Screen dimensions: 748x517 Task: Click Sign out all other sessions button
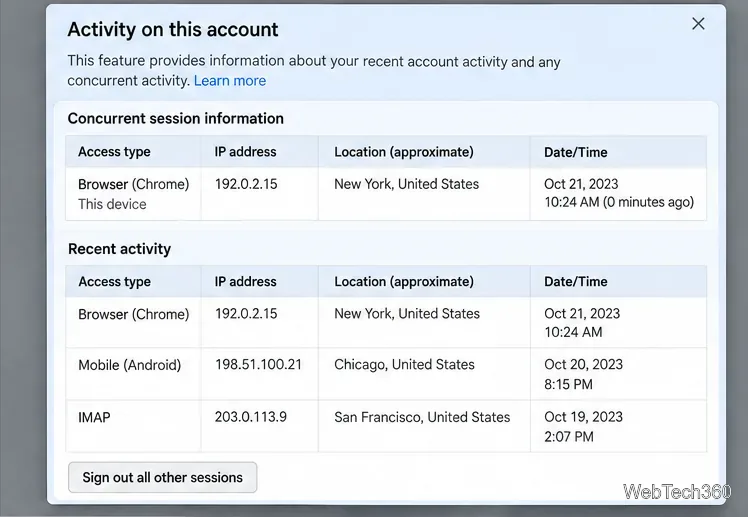tap(163, 477)
